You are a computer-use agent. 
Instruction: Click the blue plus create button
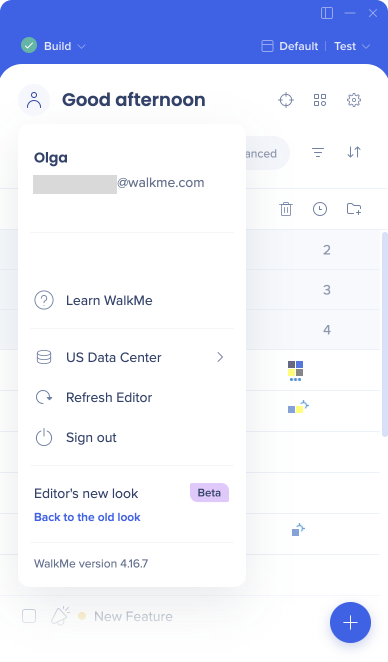pyautogui.click(x=350, y=623)
